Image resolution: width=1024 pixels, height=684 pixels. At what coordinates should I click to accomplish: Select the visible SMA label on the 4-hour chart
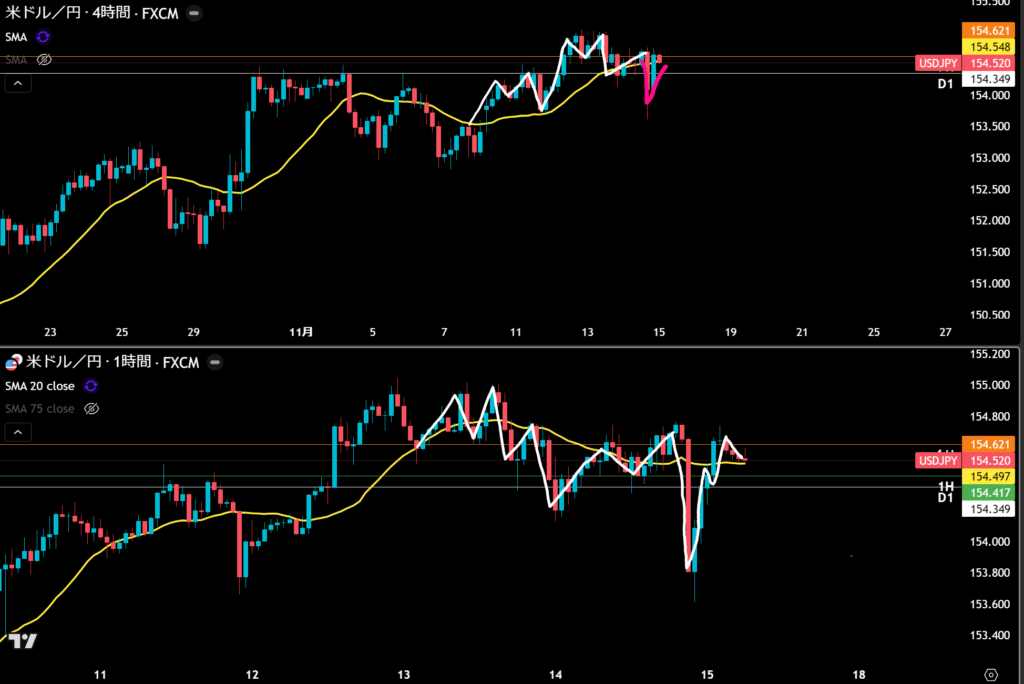(16, 37)
